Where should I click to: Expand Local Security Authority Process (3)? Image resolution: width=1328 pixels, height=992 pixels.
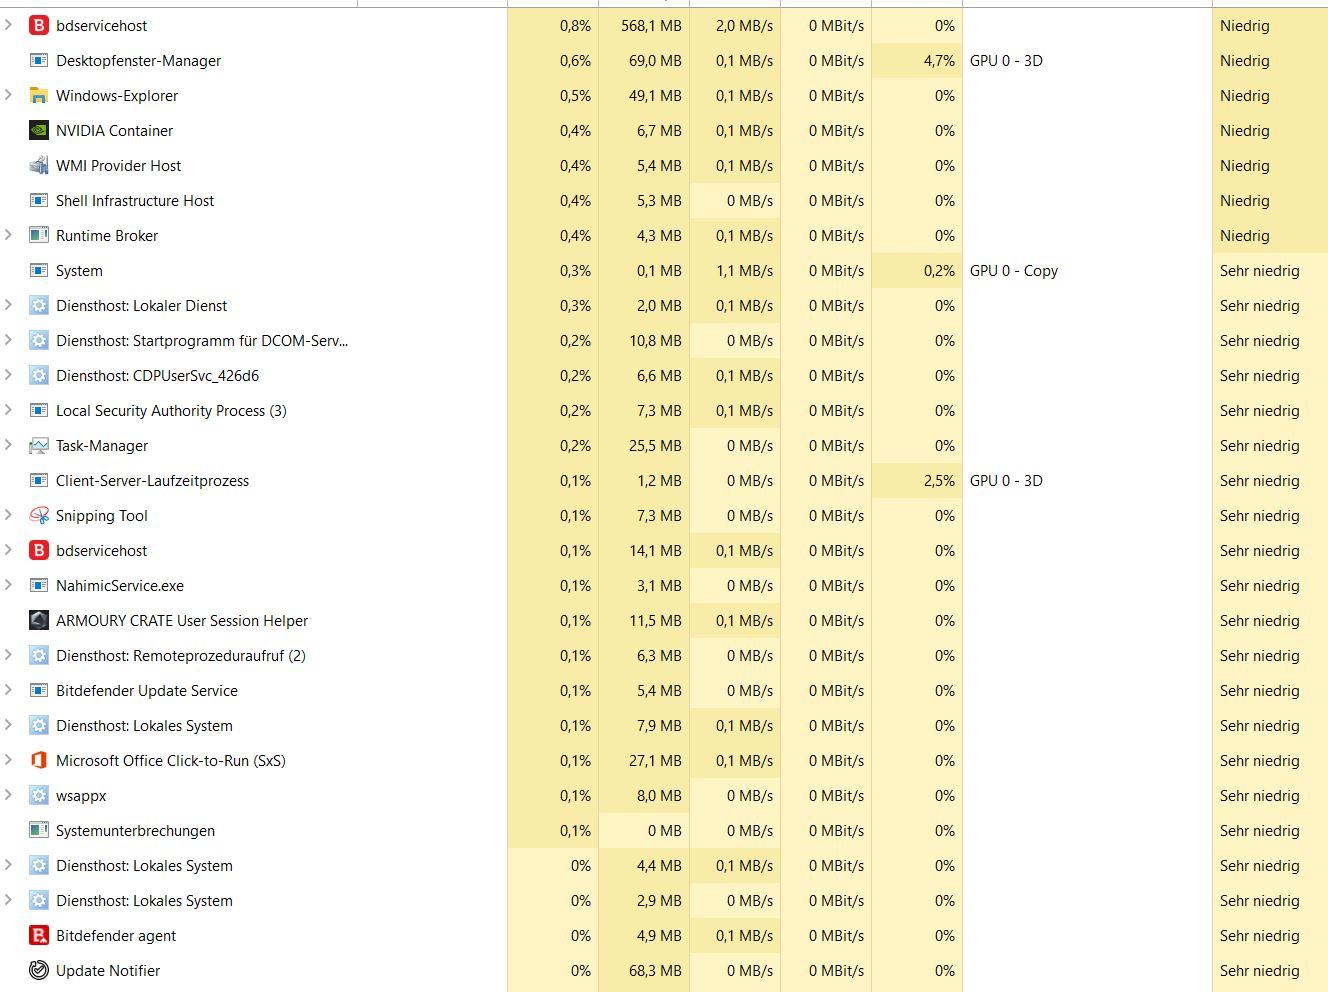[9, 410]
